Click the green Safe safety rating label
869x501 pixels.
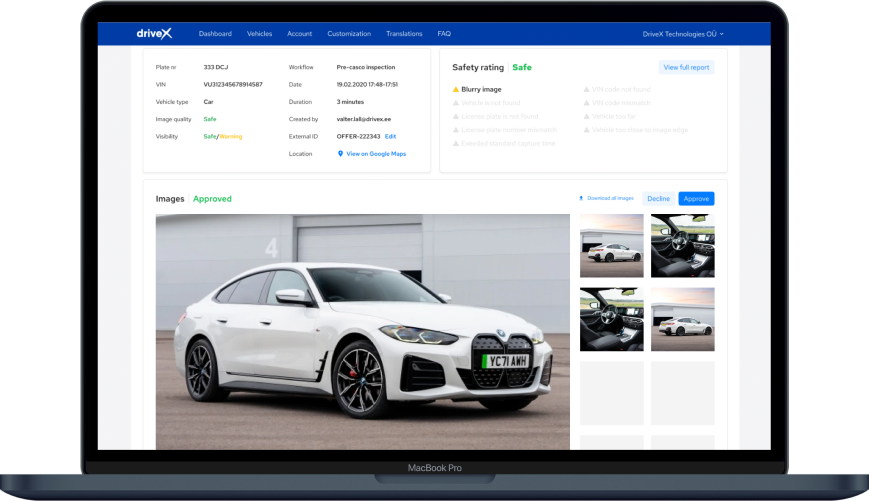pos(522,67)
